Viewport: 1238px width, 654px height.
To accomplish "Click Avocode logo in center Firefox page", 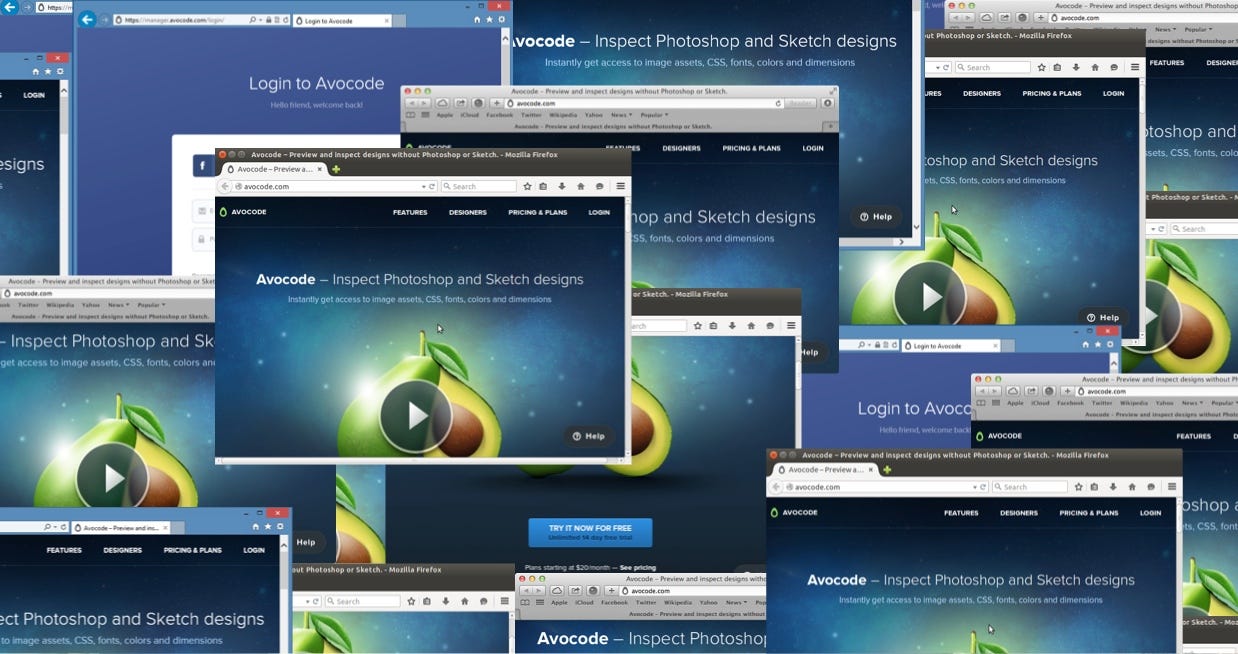I will pos(243,212).
